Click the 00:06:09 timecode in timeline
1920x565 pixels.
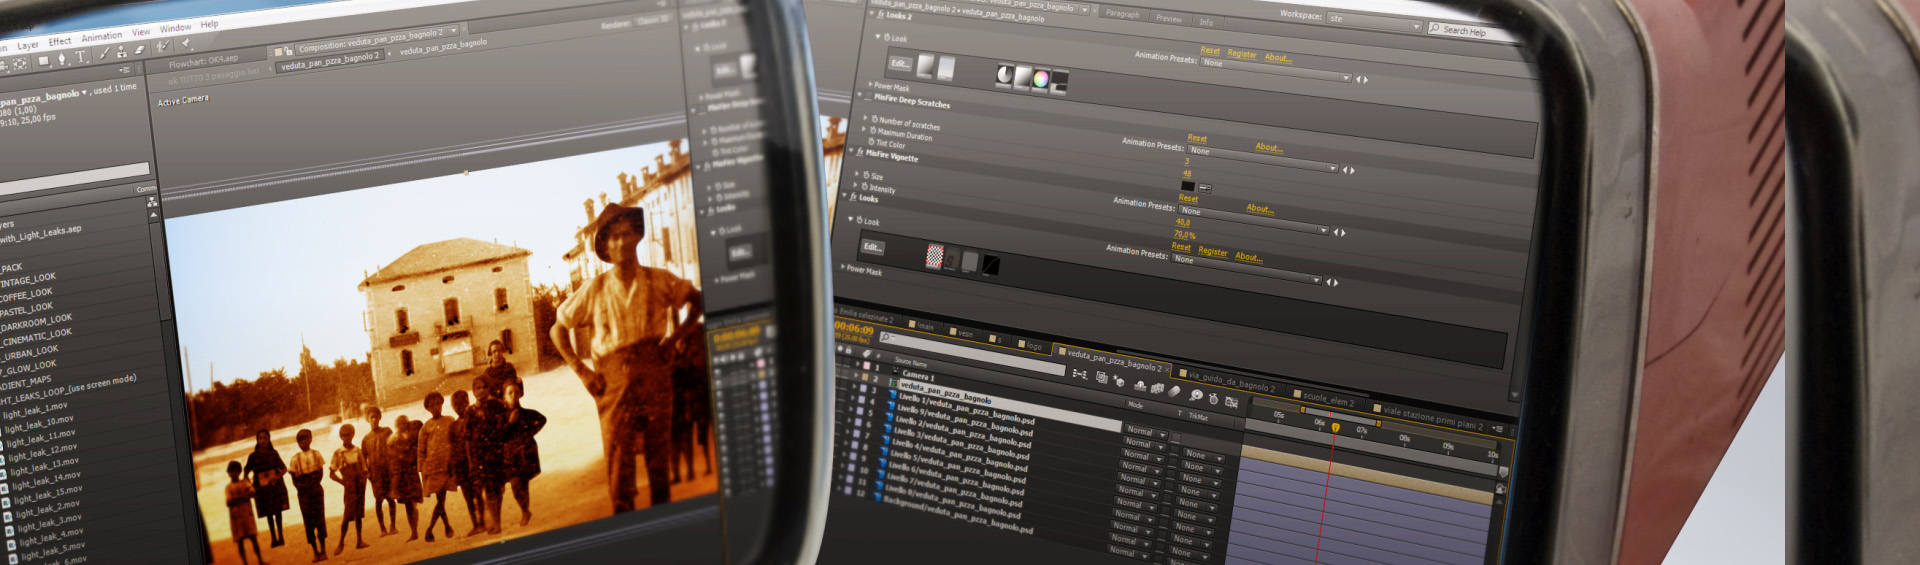pos(854,328)
